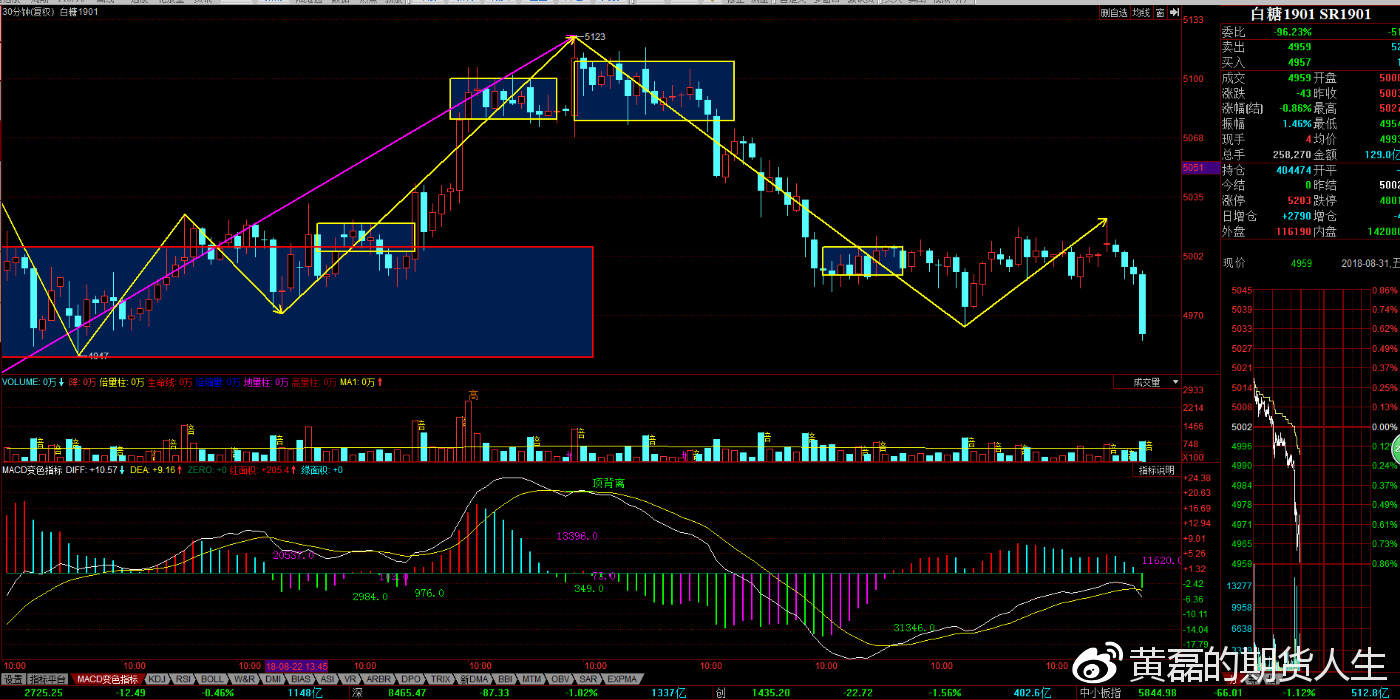Click the 4947 low price label

coord(98,355)
